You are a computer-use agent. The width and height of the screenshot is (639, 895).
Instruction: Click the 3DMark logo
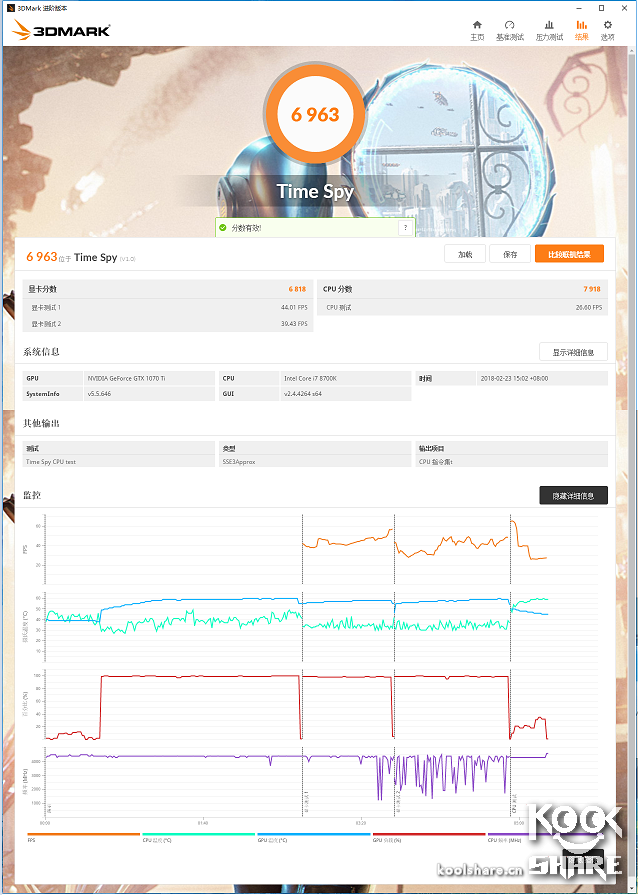coord(61,30)
